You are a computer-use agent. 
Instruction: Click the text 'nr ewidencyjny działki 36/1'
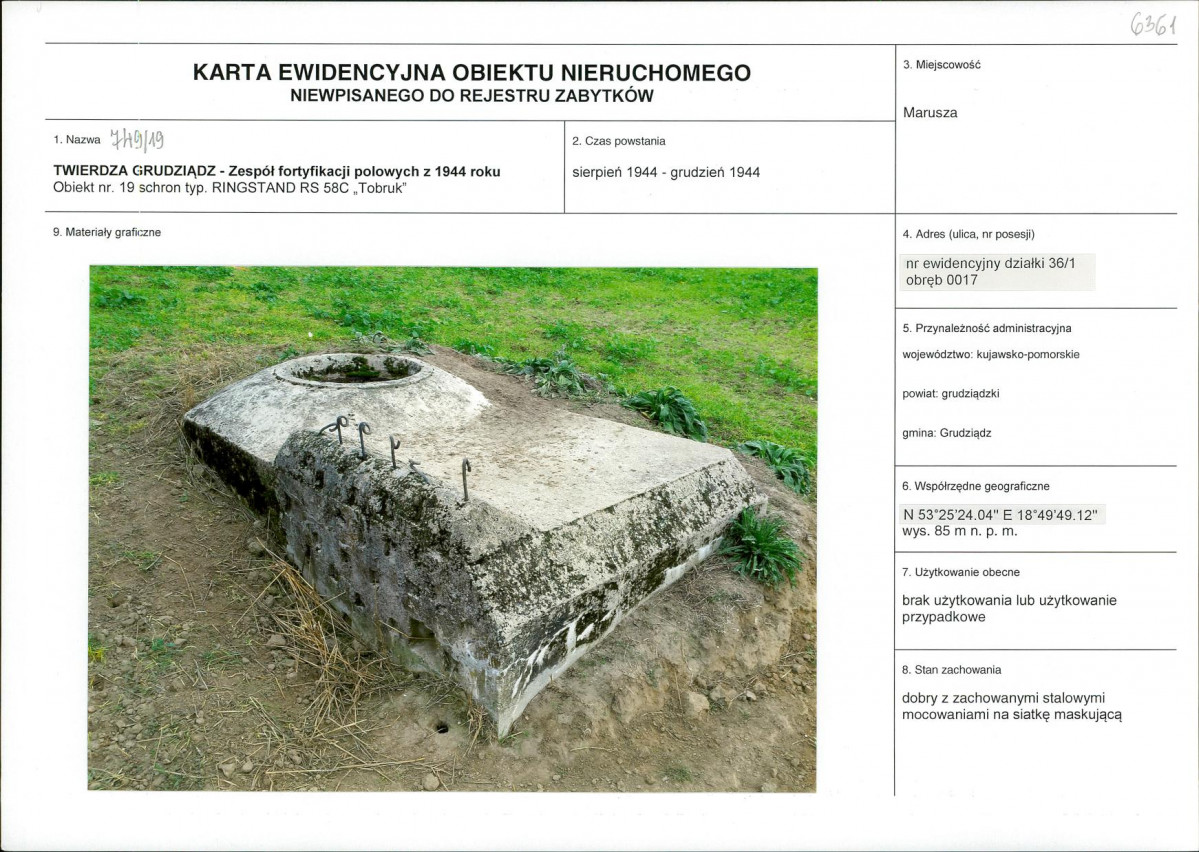coord(990,263)
